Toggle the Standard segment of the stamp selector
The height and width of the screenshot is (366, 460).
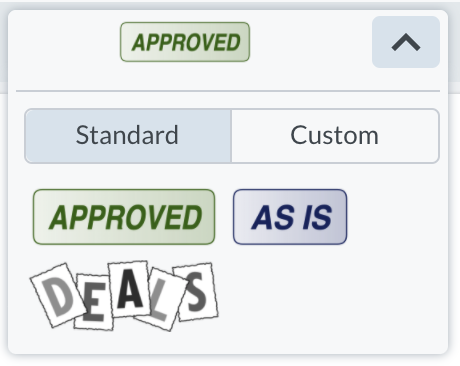pyautogui.click(x=128, y=136)
